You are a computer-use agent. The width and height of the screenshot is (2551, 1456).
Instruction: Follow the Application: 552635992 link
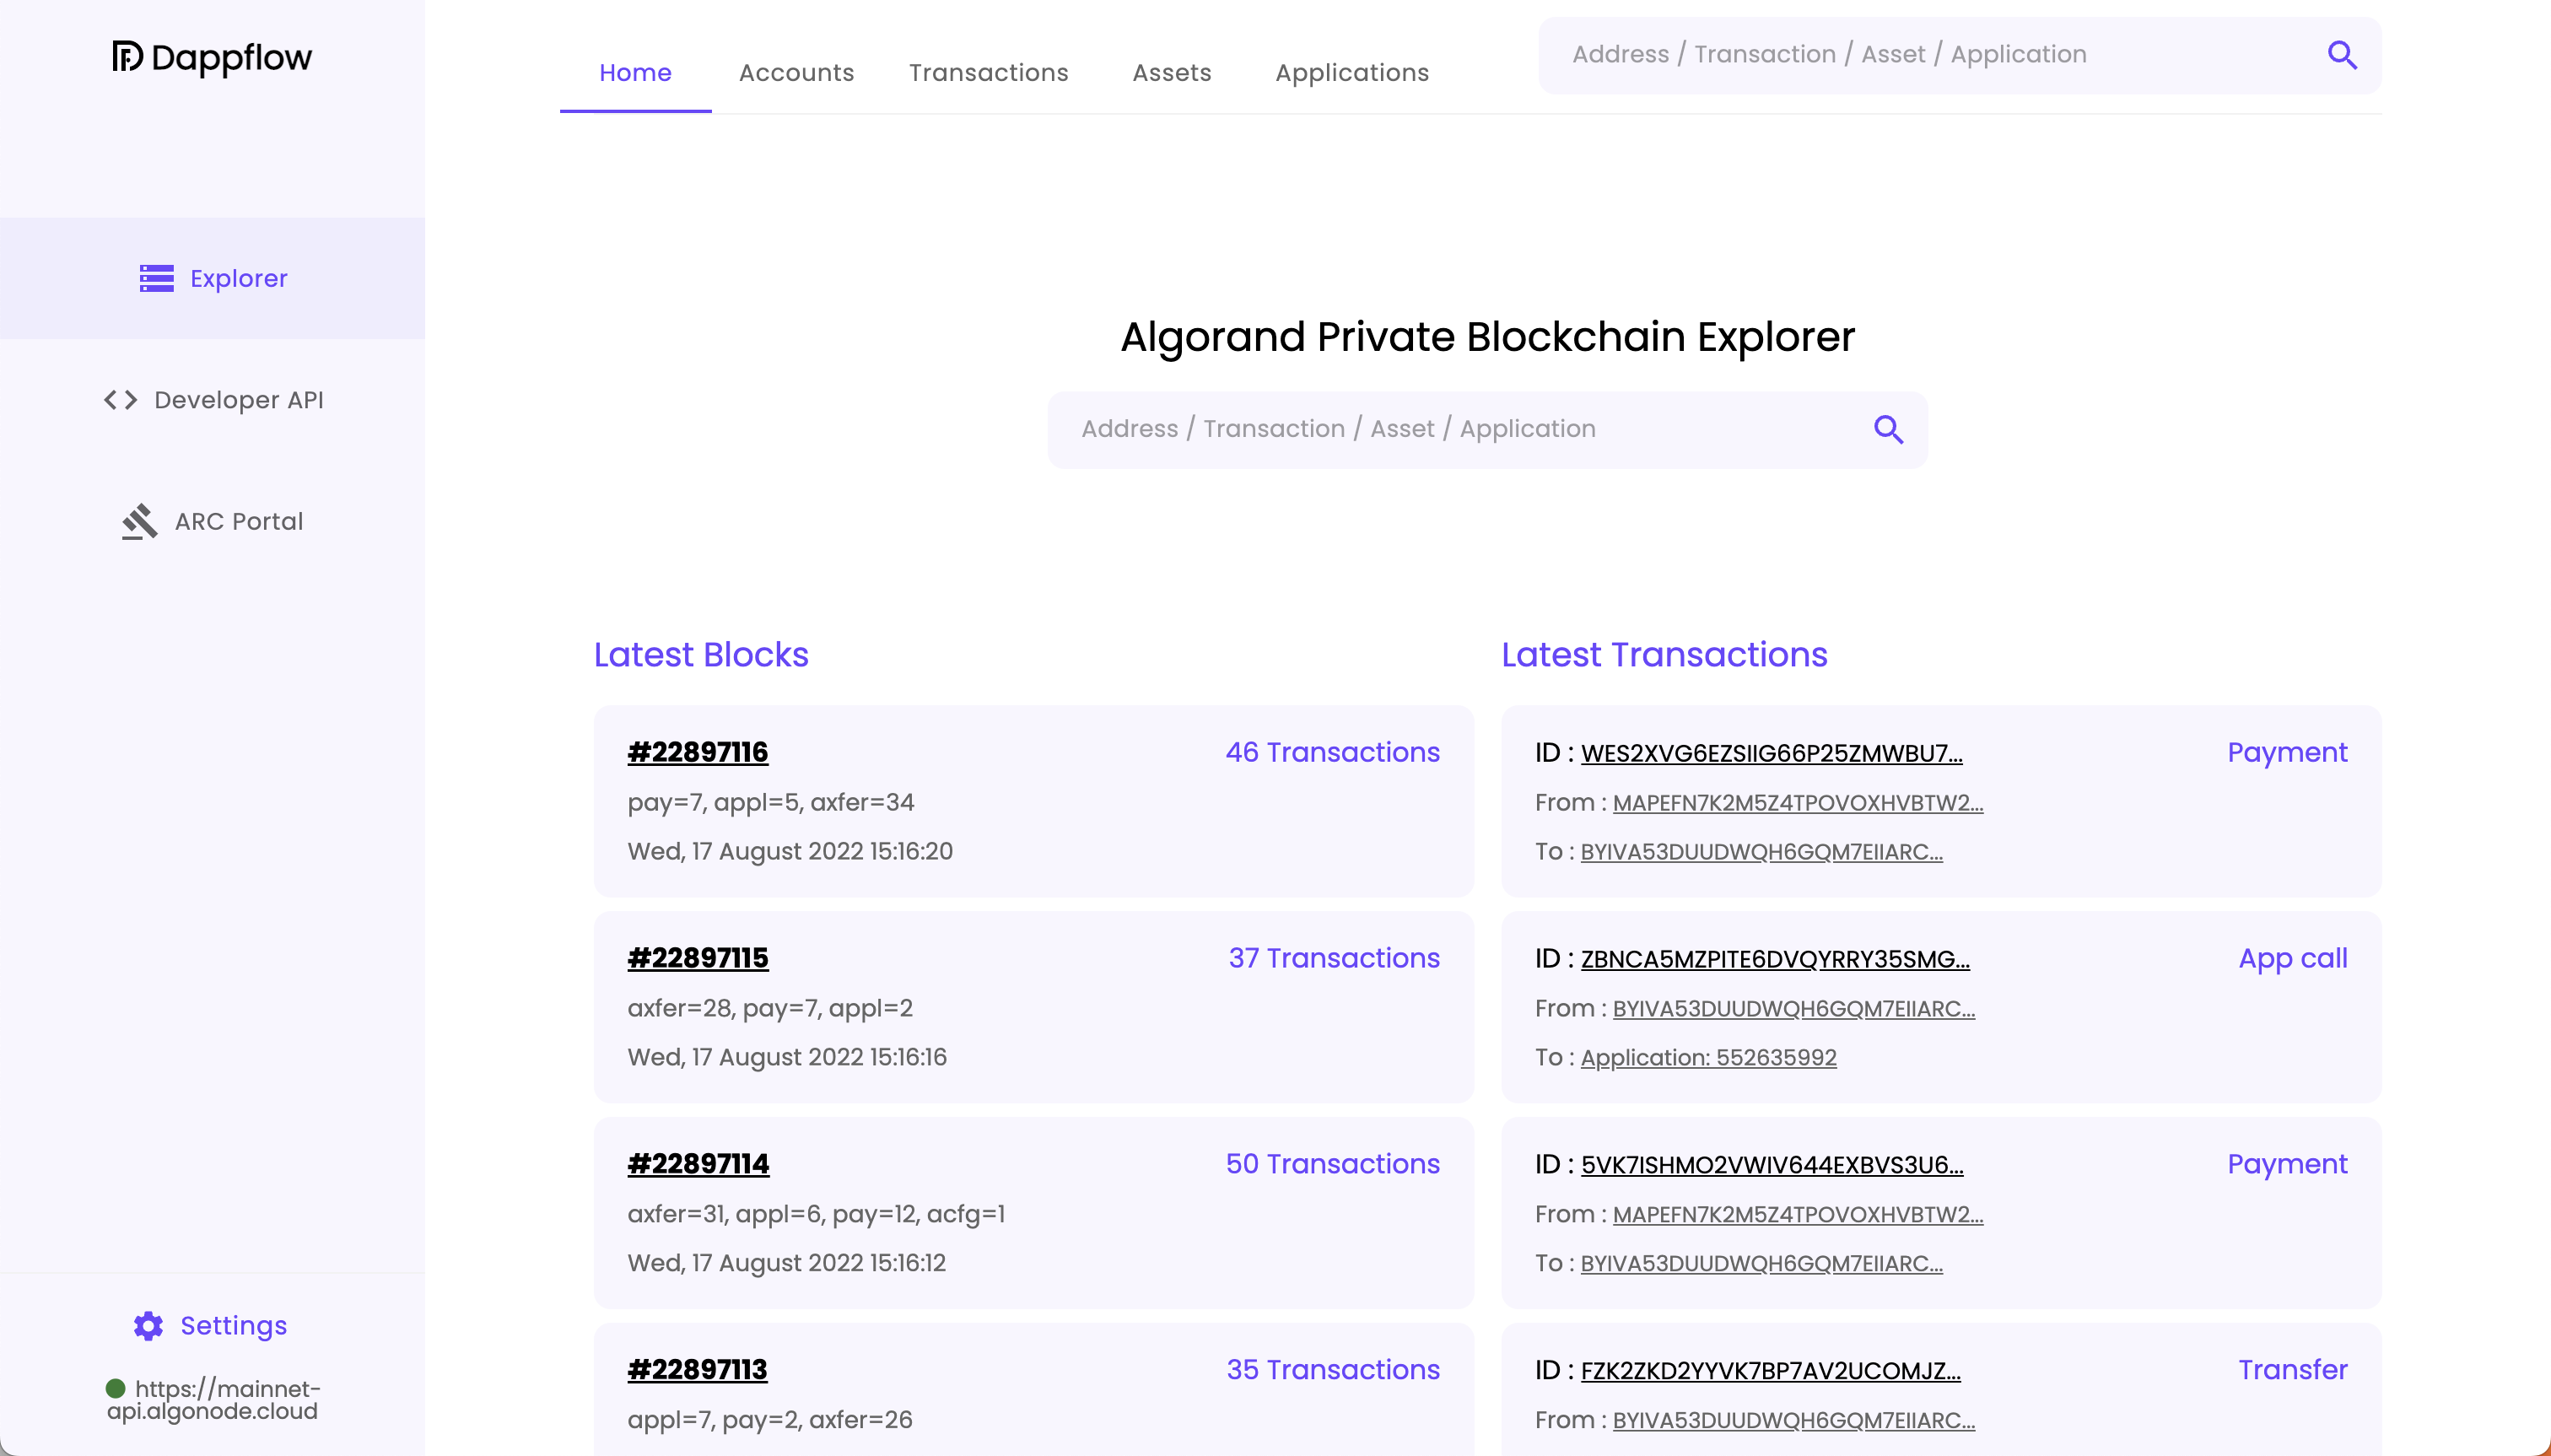1708,1057
